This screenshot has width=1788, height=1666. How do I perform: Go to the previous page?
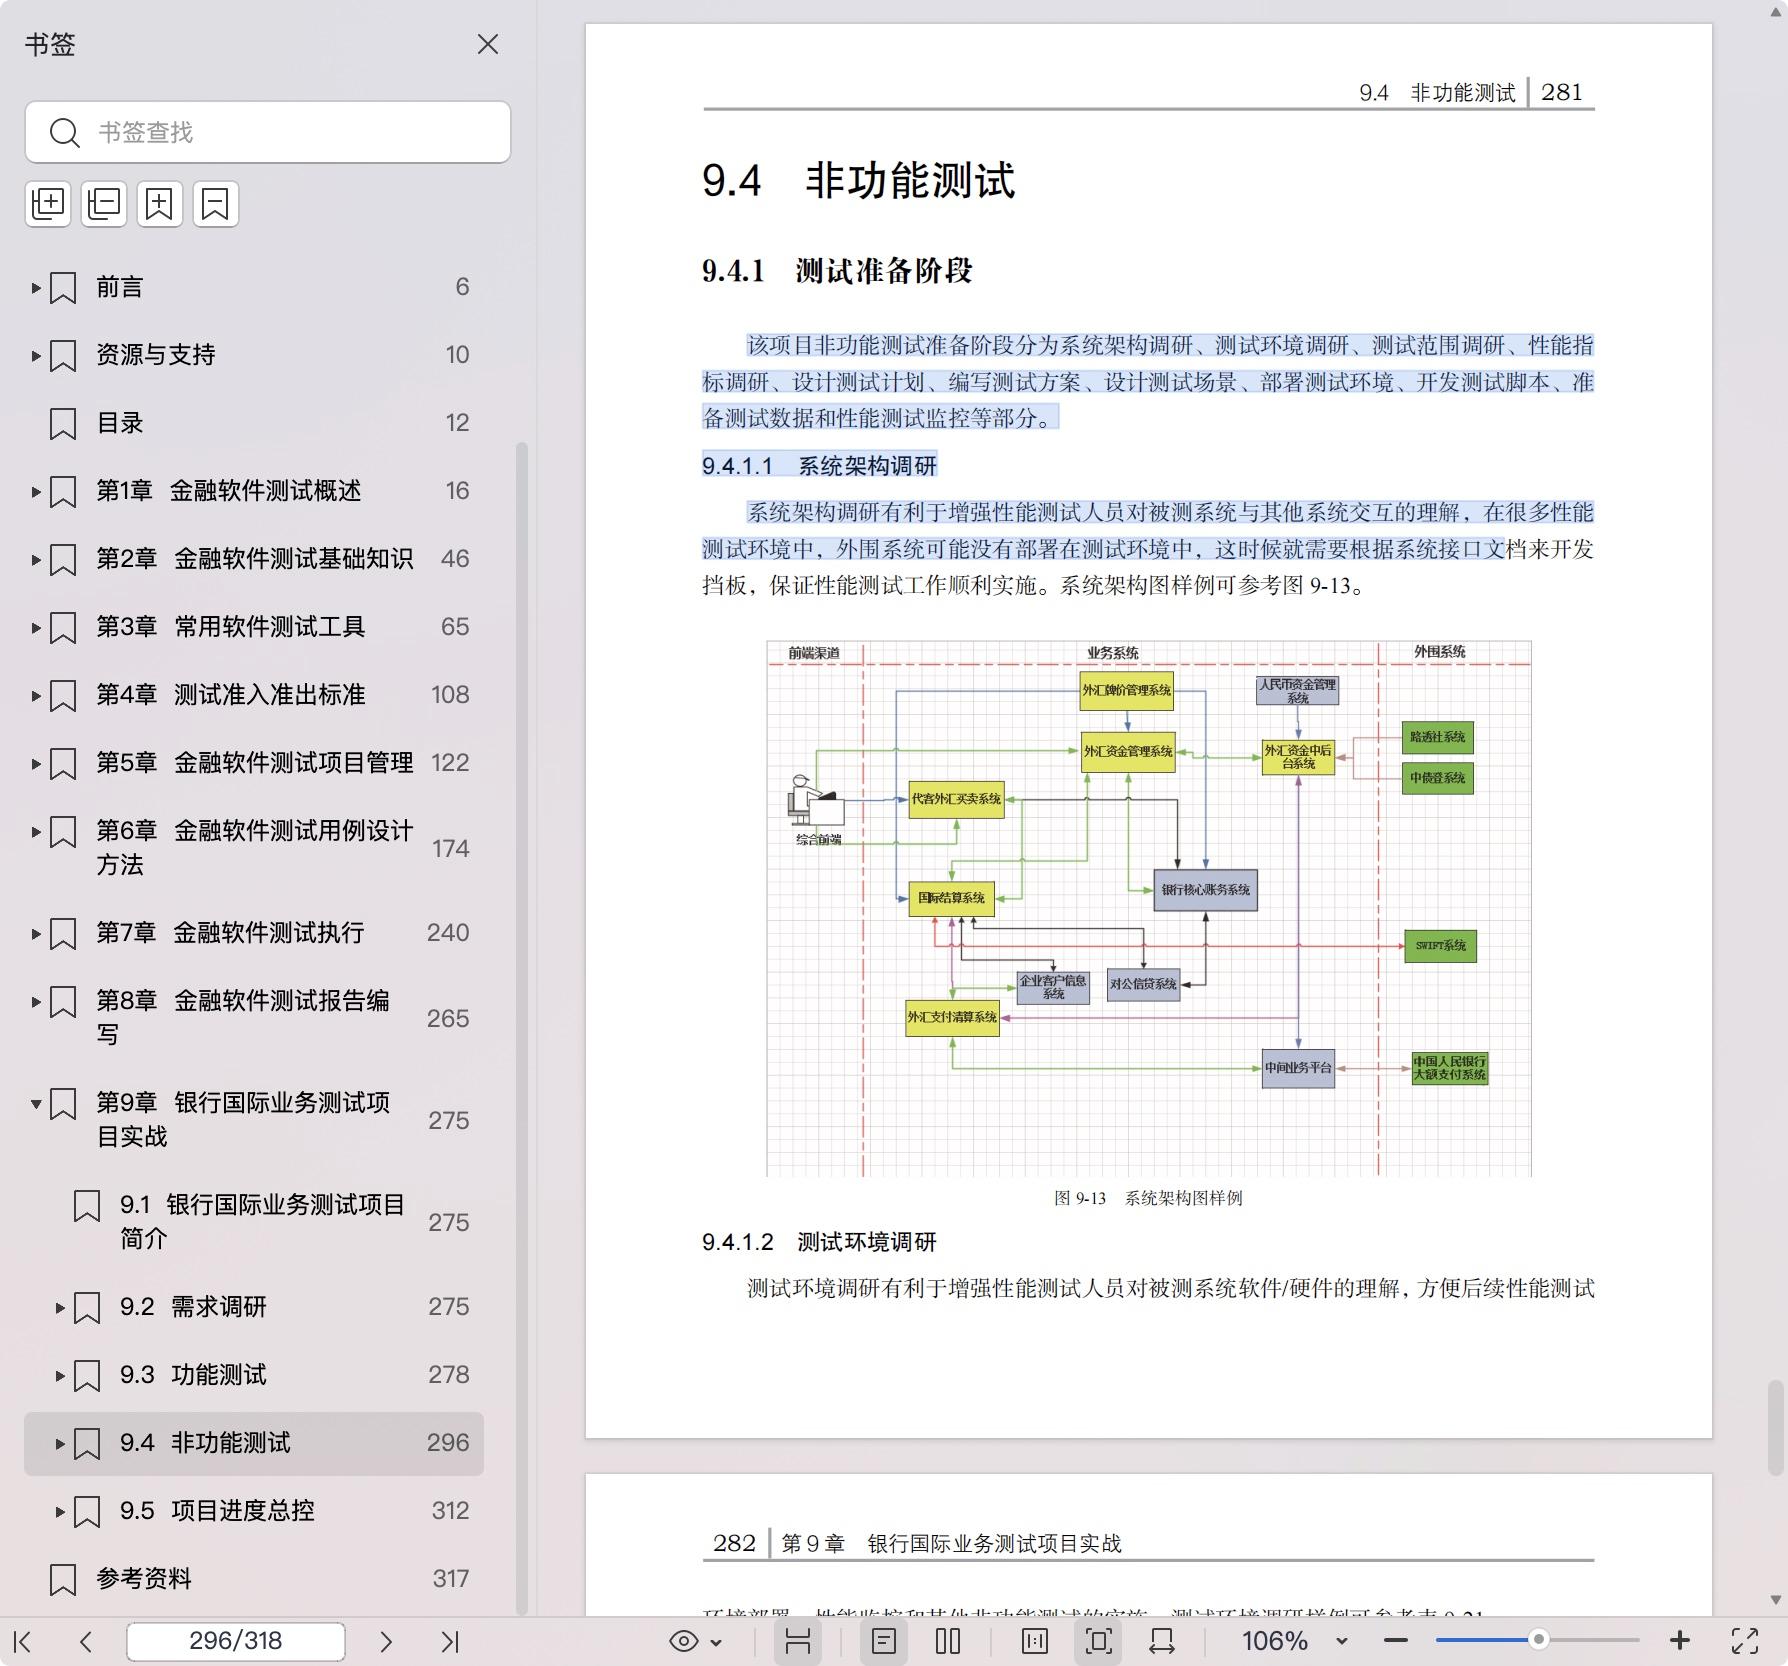click(86, 1641)
